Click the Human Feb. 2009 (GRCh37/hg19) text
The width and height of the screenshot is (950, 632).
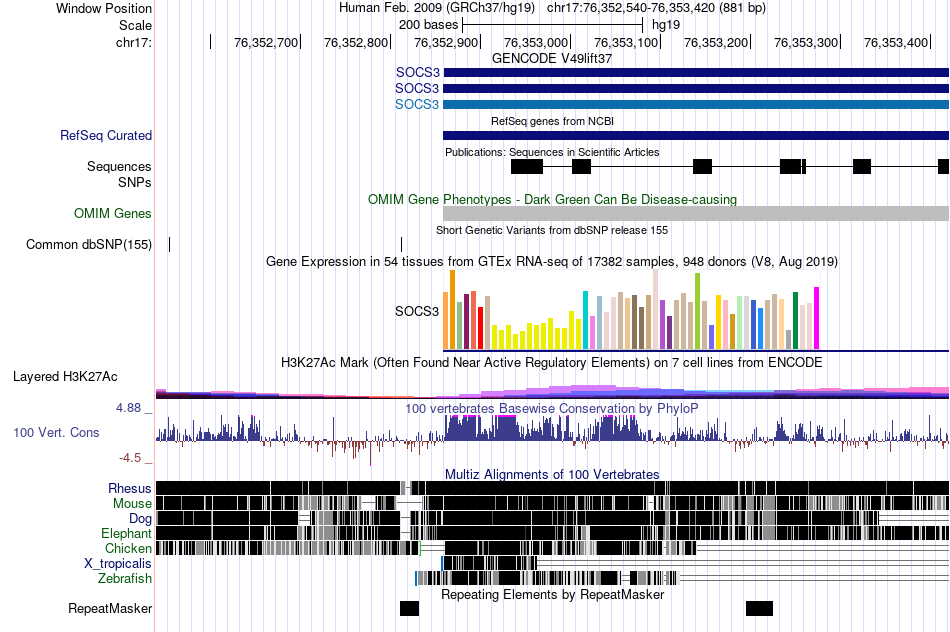pos(437,8)
